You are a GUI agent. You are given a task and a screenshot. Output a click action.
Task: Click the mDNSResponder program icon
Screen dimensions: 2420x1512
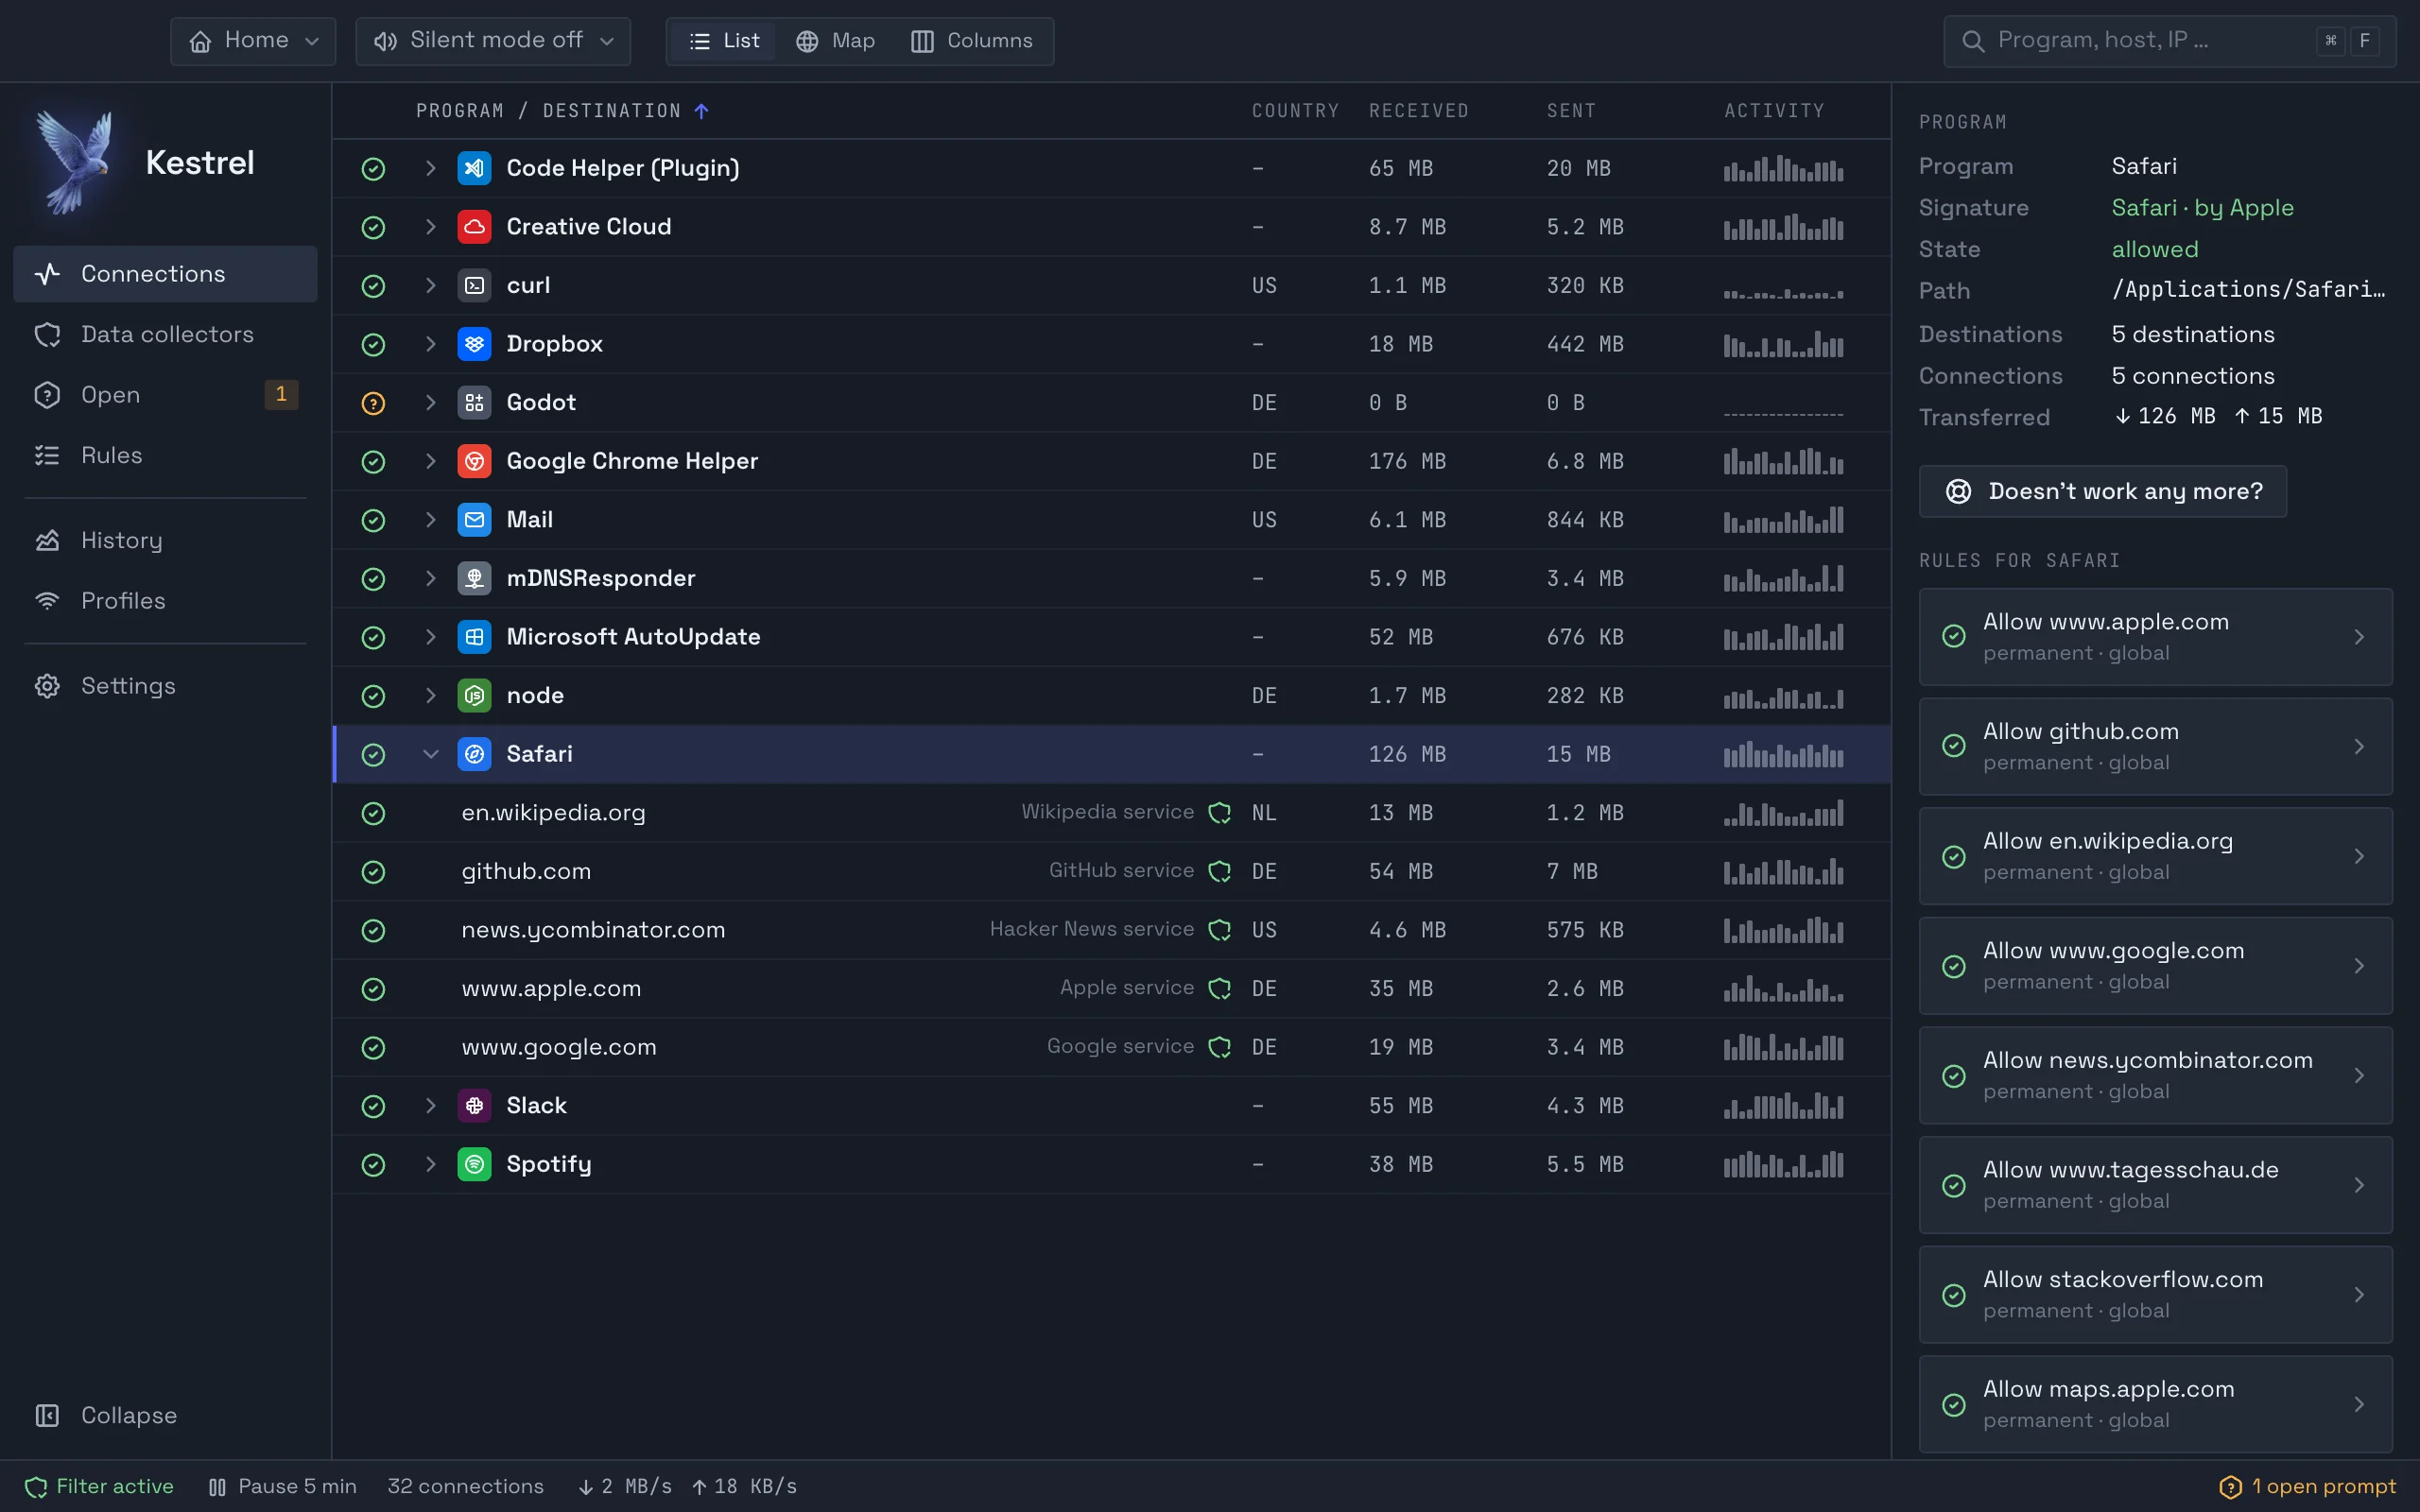(x=474, y=578)
